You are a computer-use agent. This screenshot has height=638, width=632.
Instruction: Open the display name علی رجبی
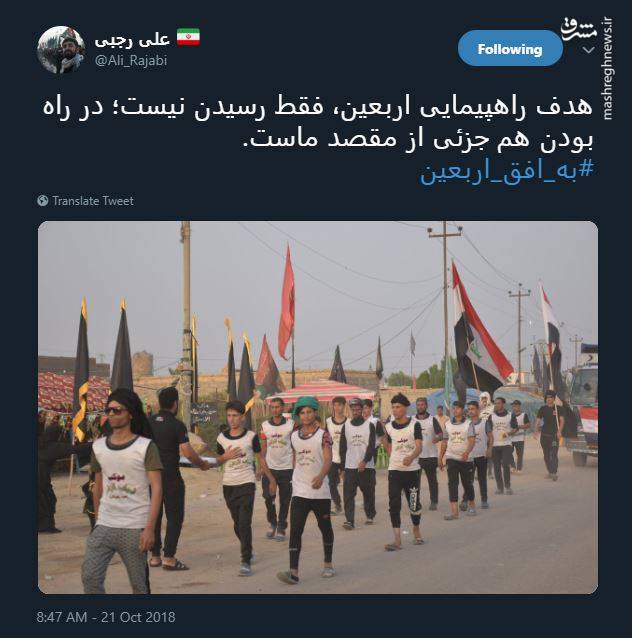tap(132, 39)
